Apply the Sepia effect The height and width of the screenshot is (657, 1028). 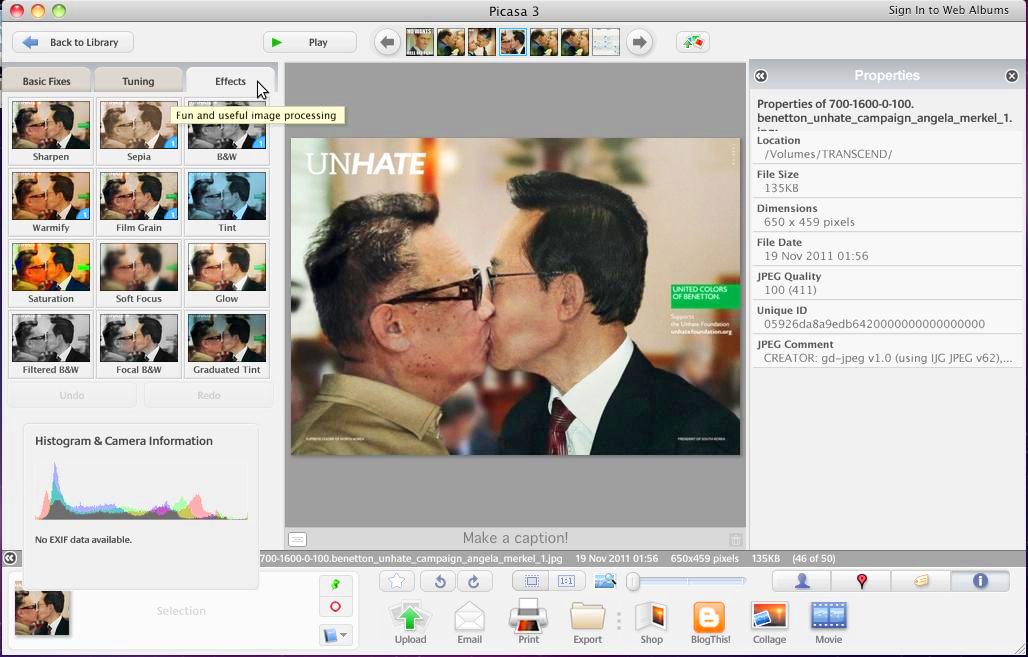tap(138, 130)
